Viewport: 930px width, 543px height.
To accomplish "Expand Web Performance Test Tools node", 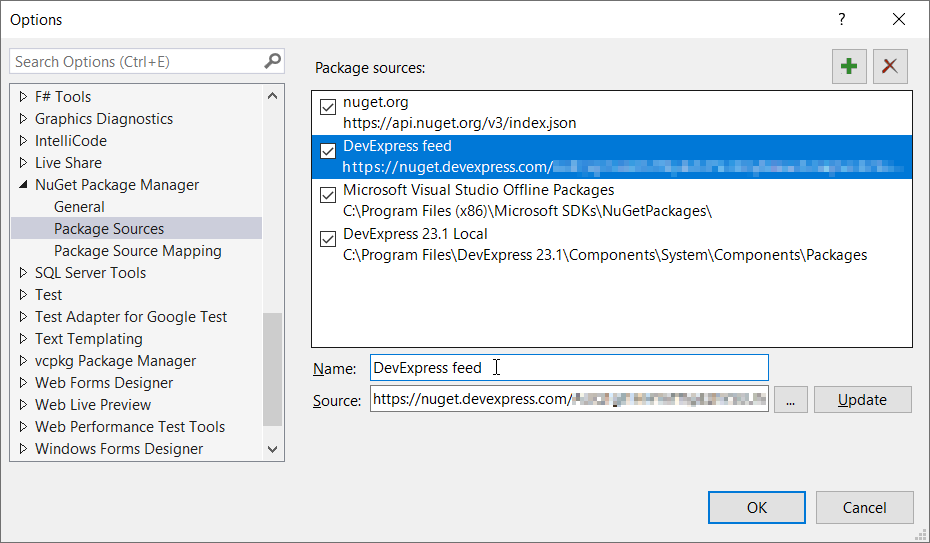I will 23,426.
